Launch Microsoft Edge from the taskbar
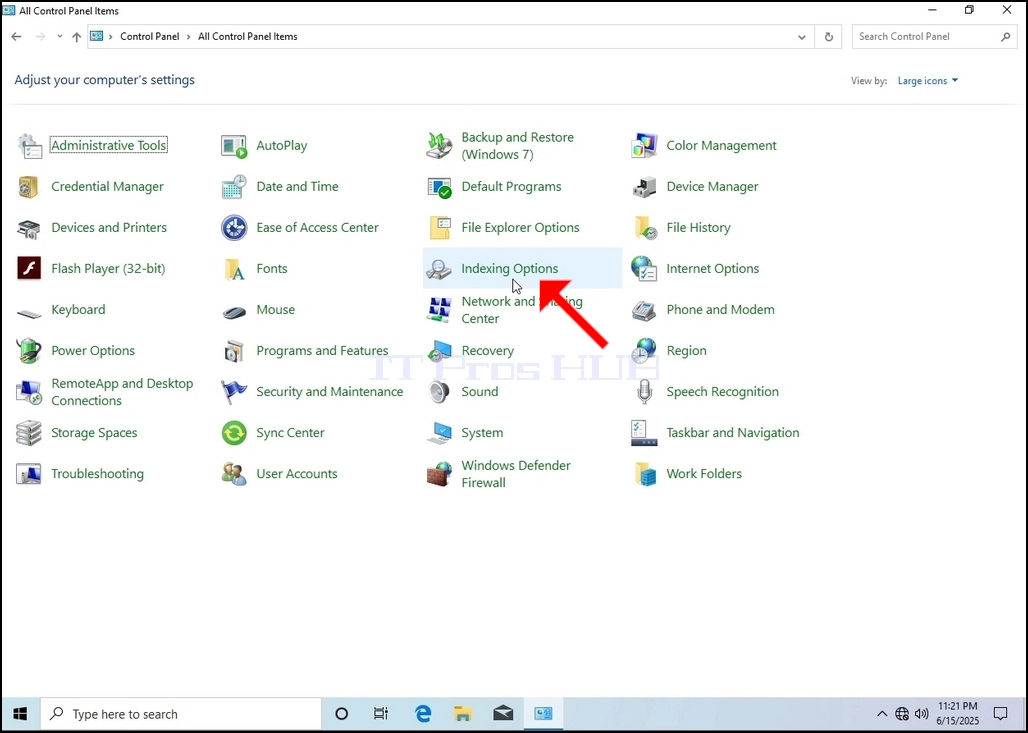 click(x=423, y=713)
